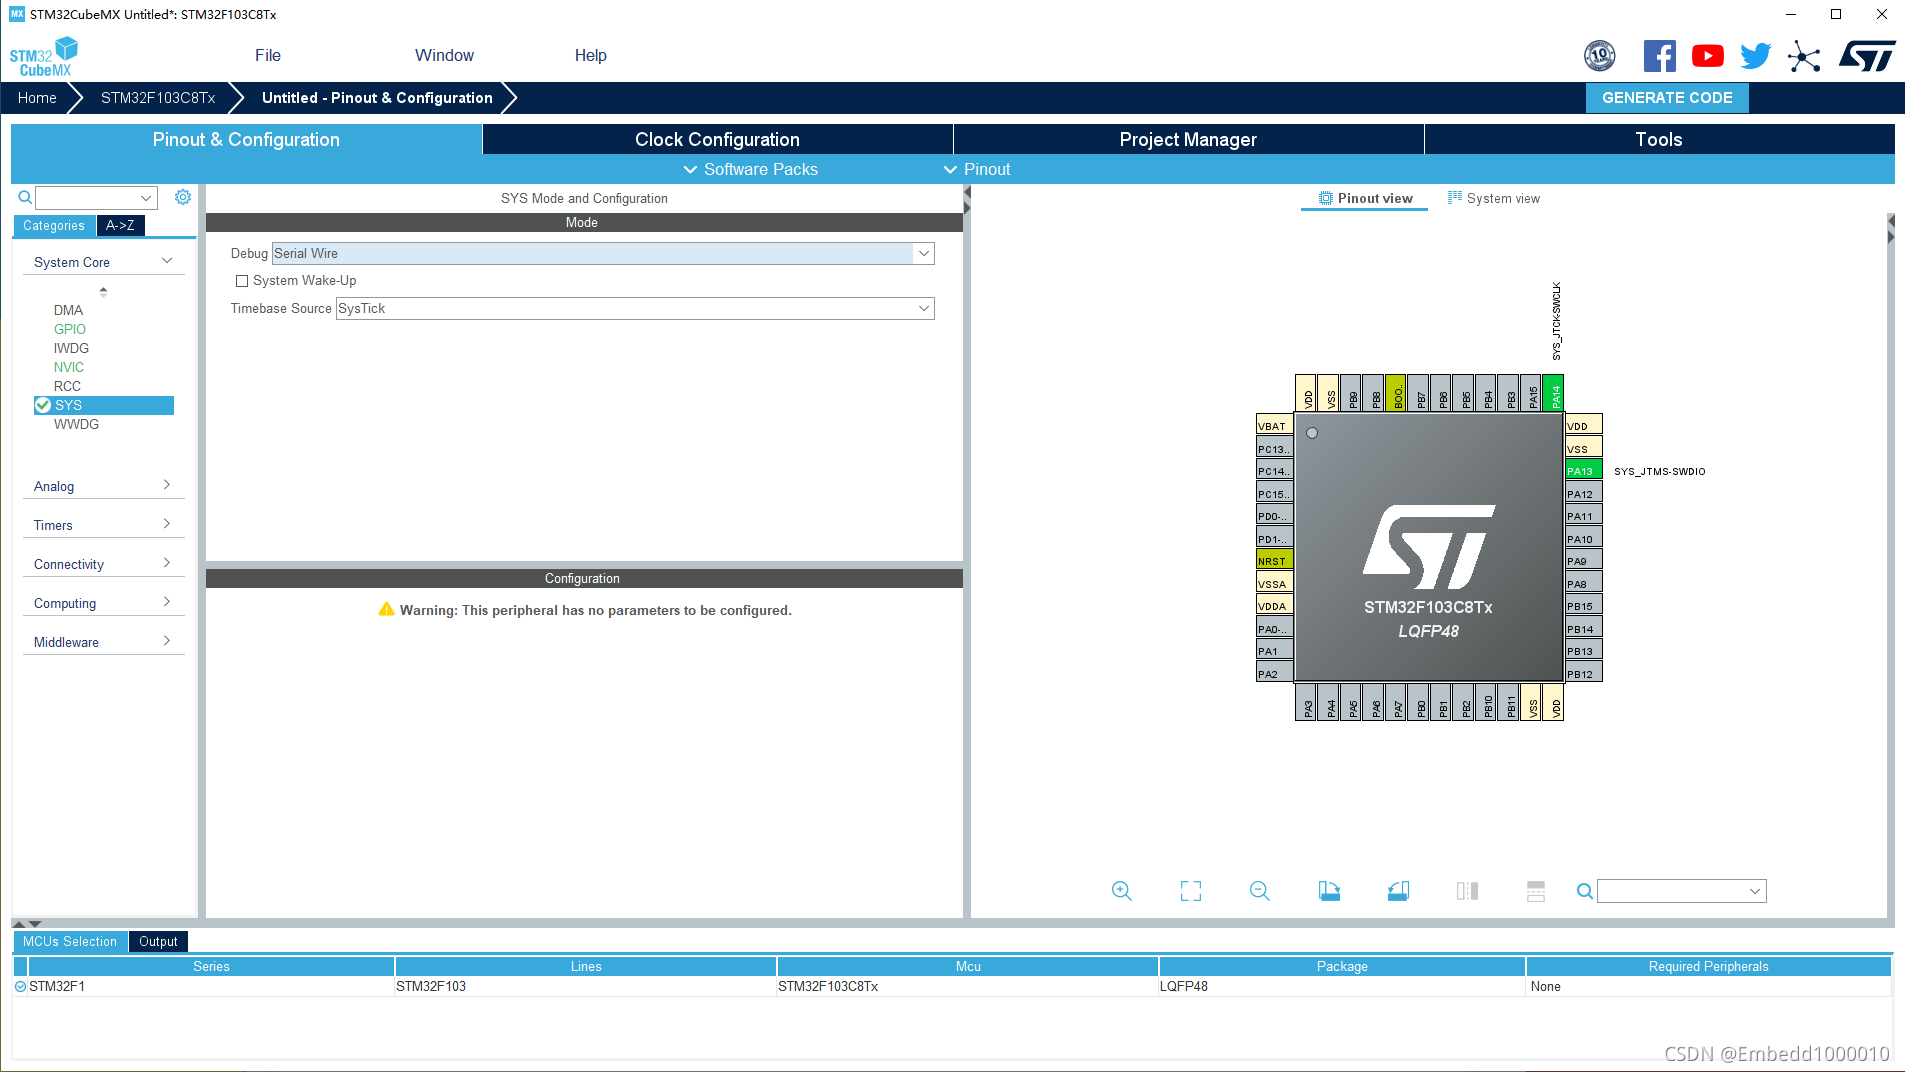The height and width of the screenshot is (1072, 1905).
Task: Select the PA10 pin
Action: coord(1583,538)
